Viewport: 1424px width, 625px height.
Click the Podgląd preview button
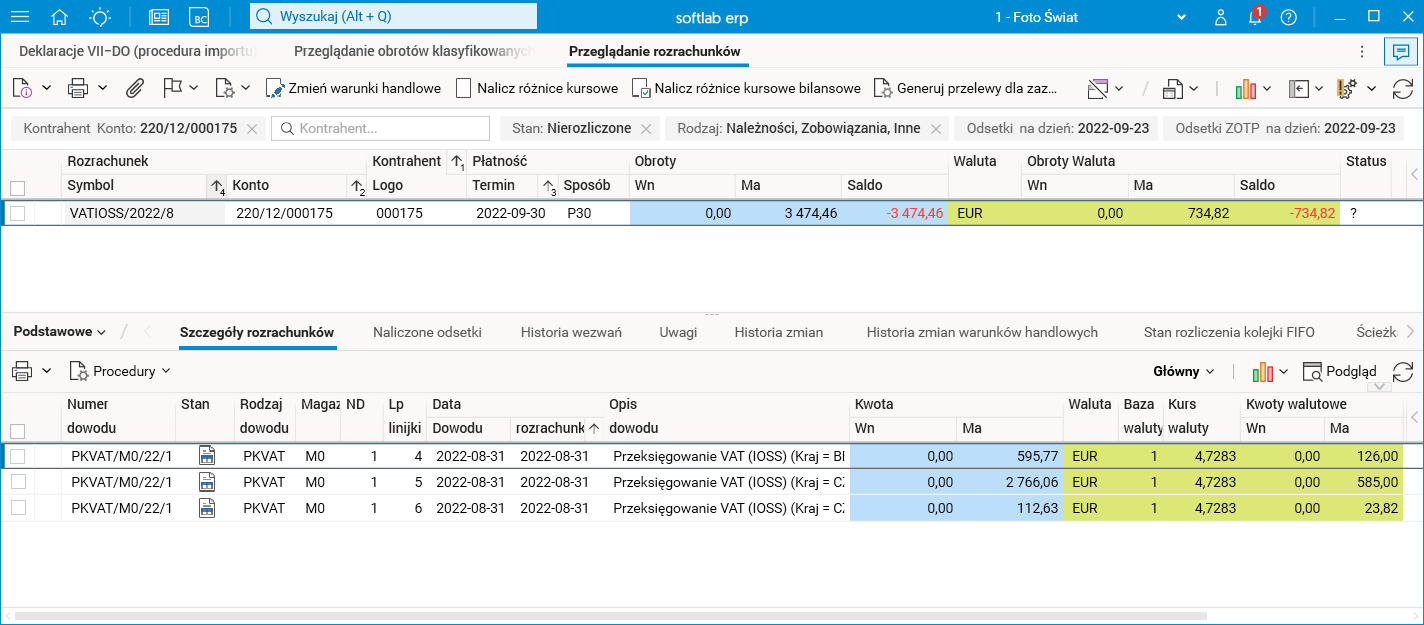tap(1340, 371)
